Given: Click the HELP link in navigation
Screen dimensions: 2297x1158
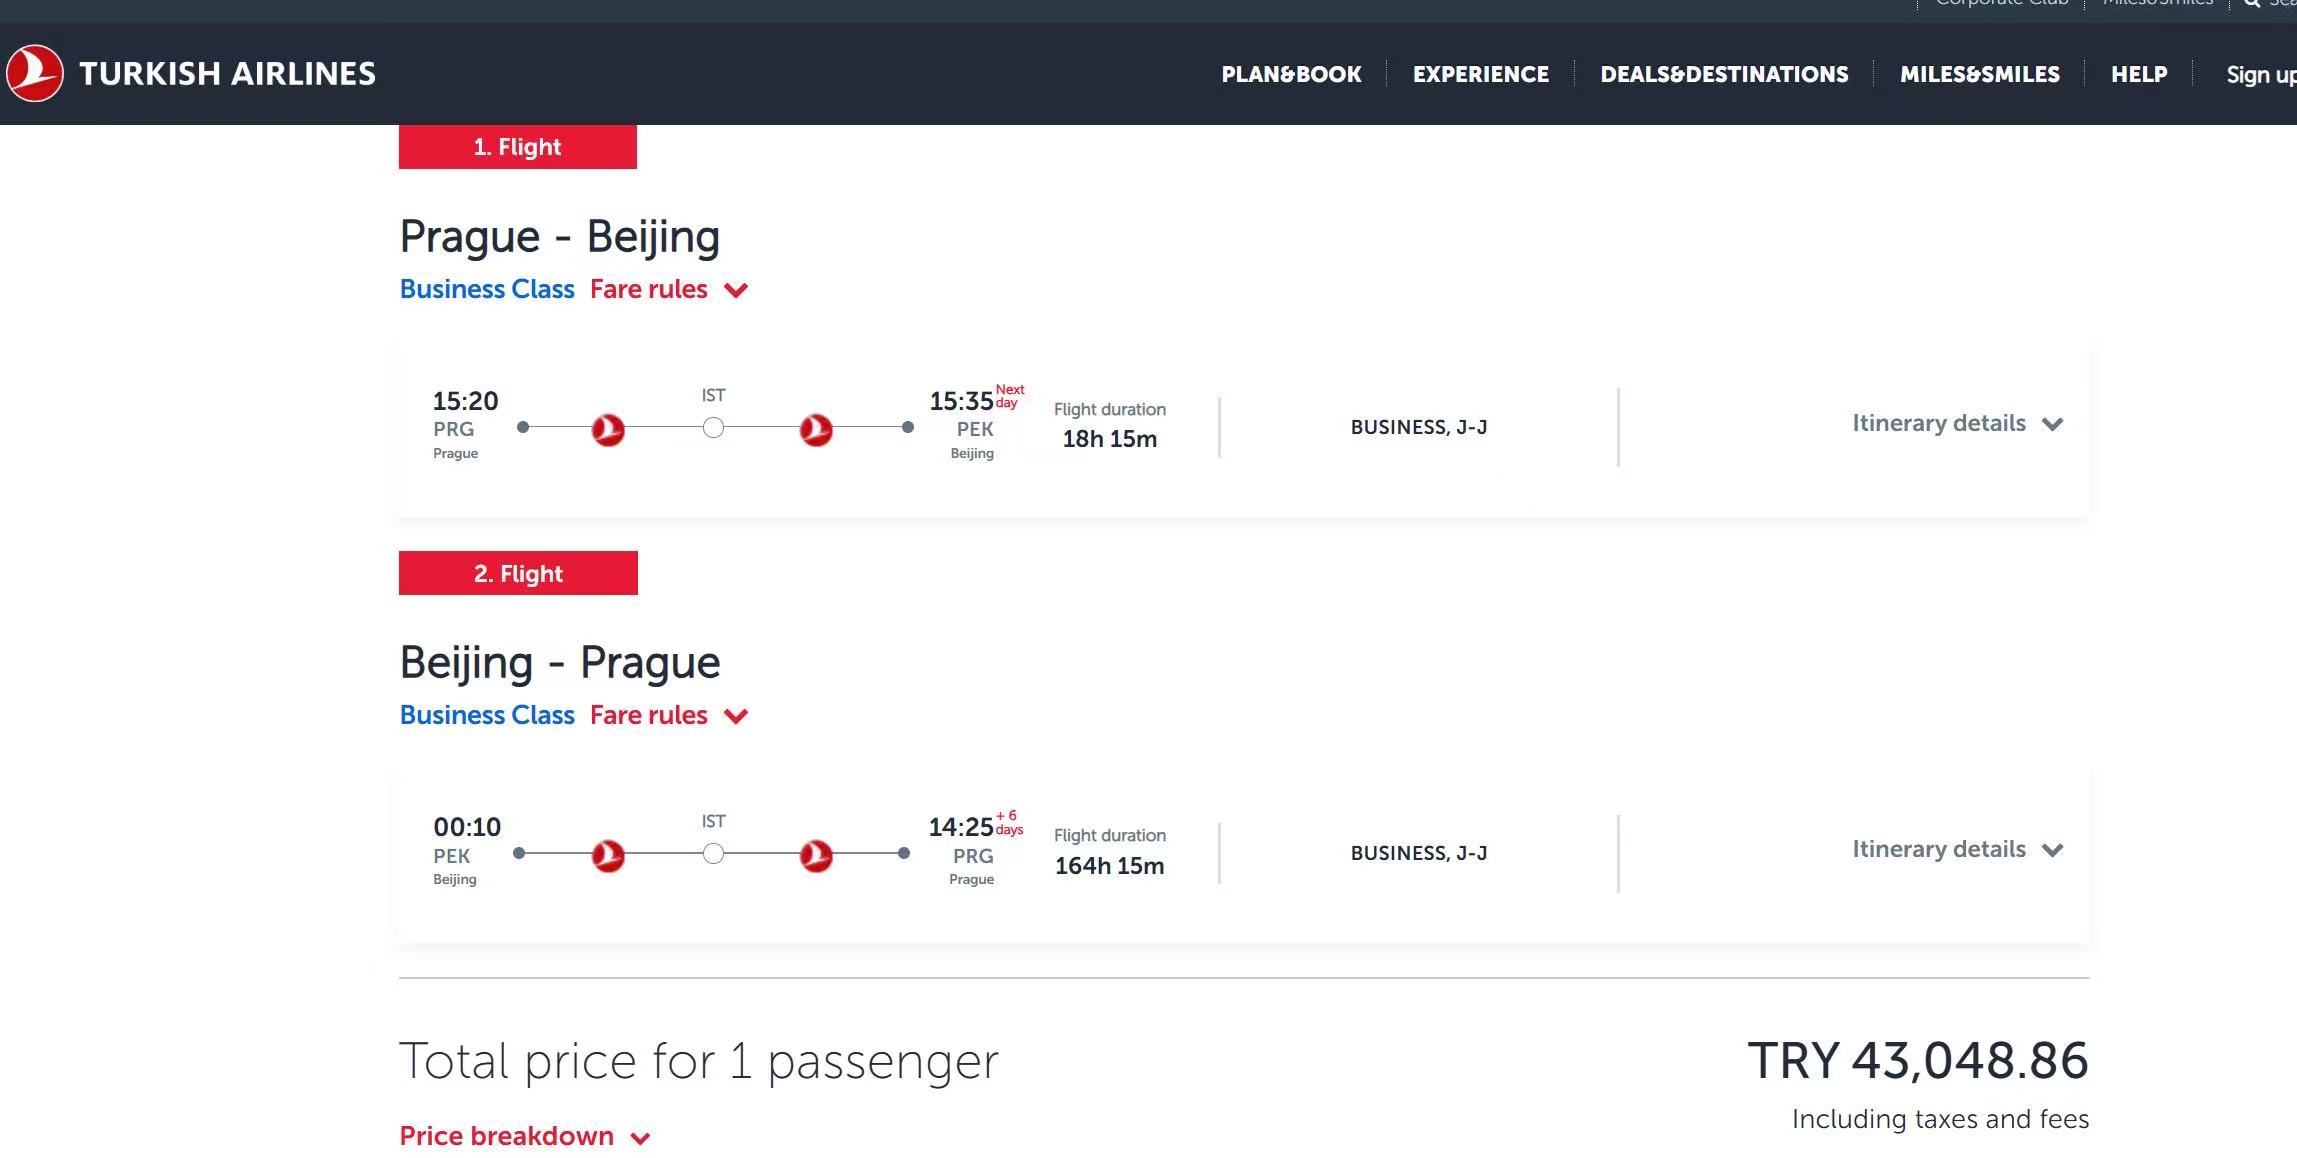Looking at the screenshot, I should [2139, 74].
